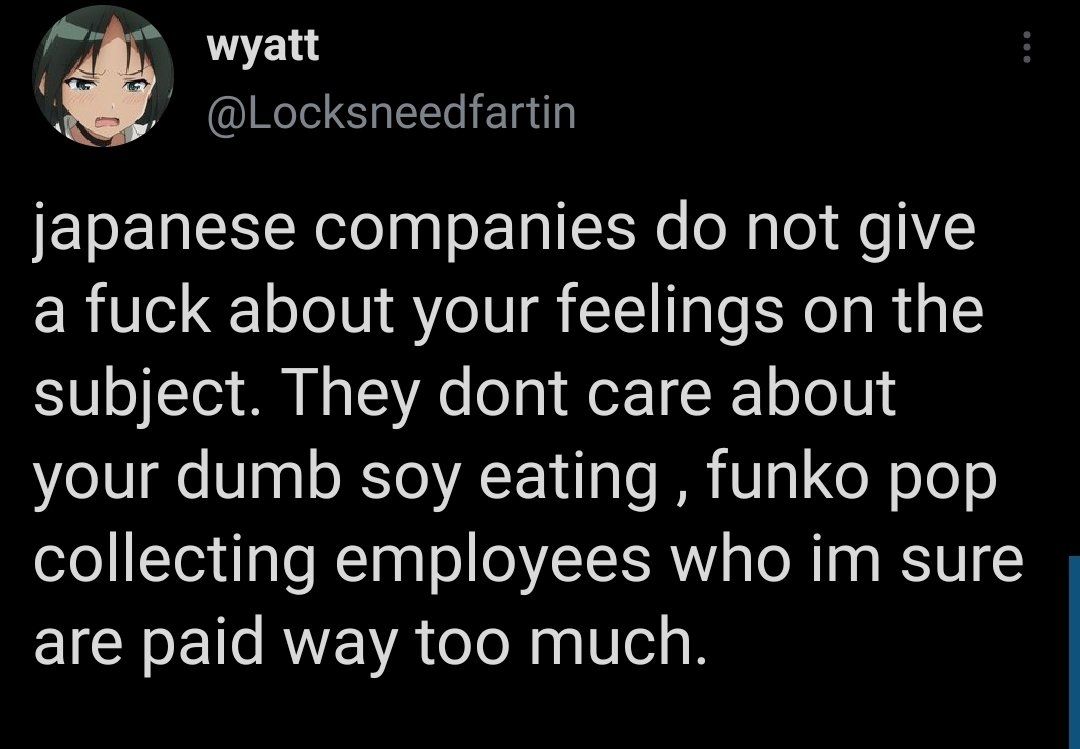The height and width of the screenshot is (749, 1080).
Task: Click the word "collecting" in the tweet
Action: (x=176, y=562)
